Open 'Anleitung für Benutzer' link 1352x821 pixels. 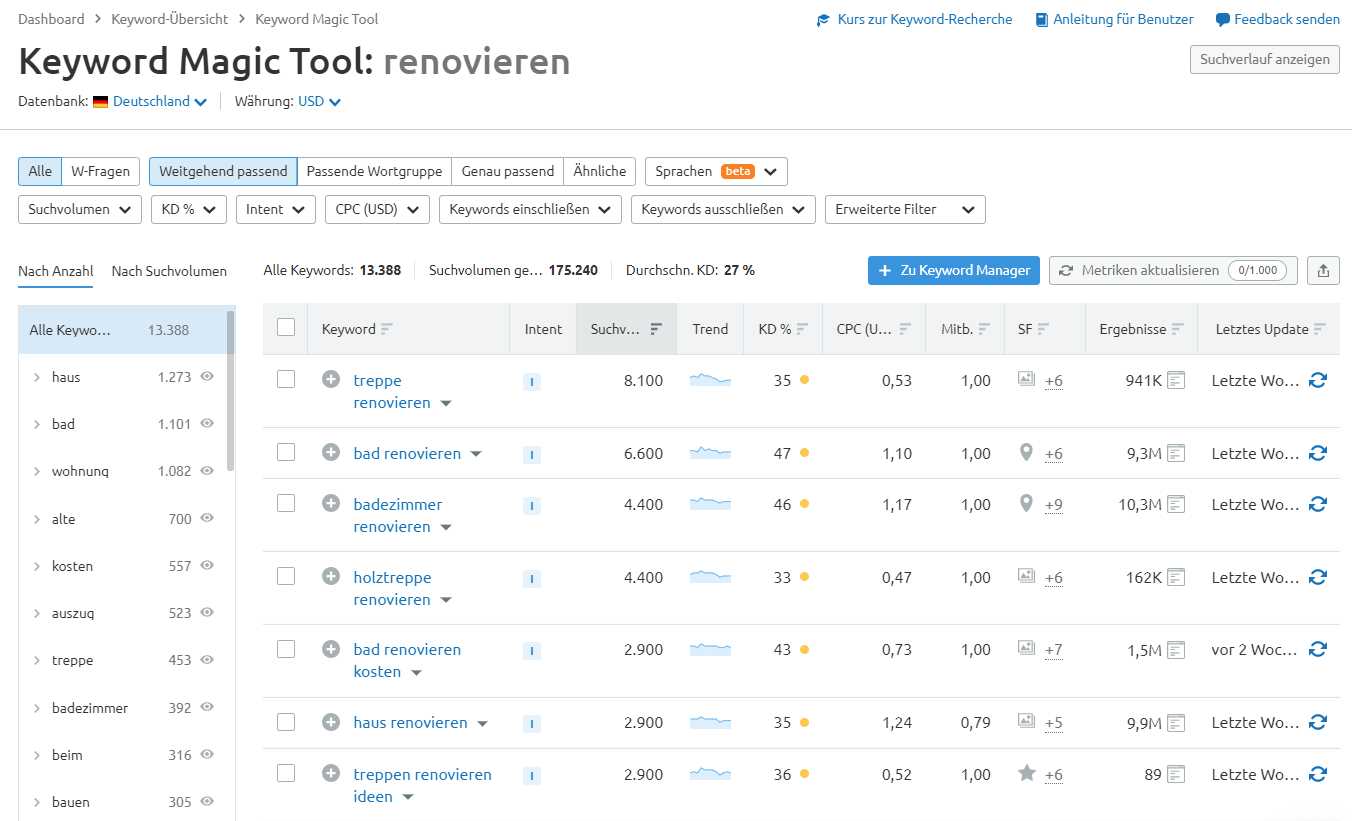[1114, 19]
